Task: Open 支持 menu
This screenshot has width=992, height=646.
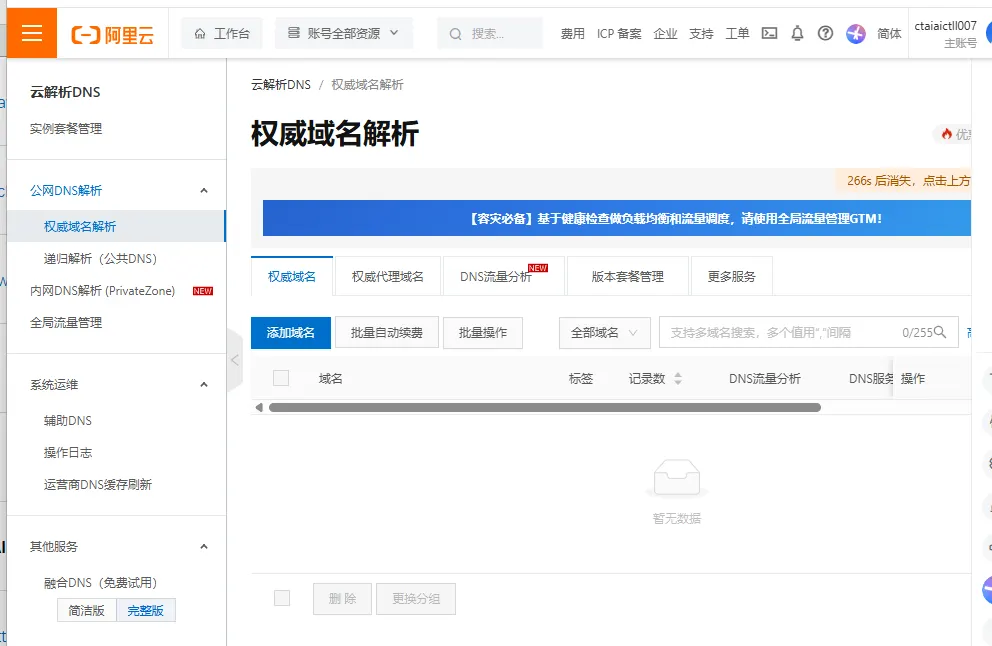Action: coord(701,34)
